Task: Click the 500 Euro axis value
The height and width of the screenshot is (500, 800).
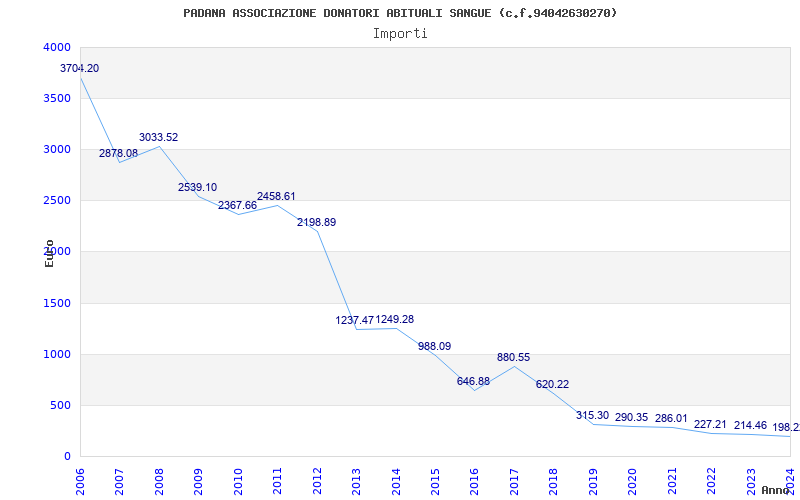Action: point(61,406)
